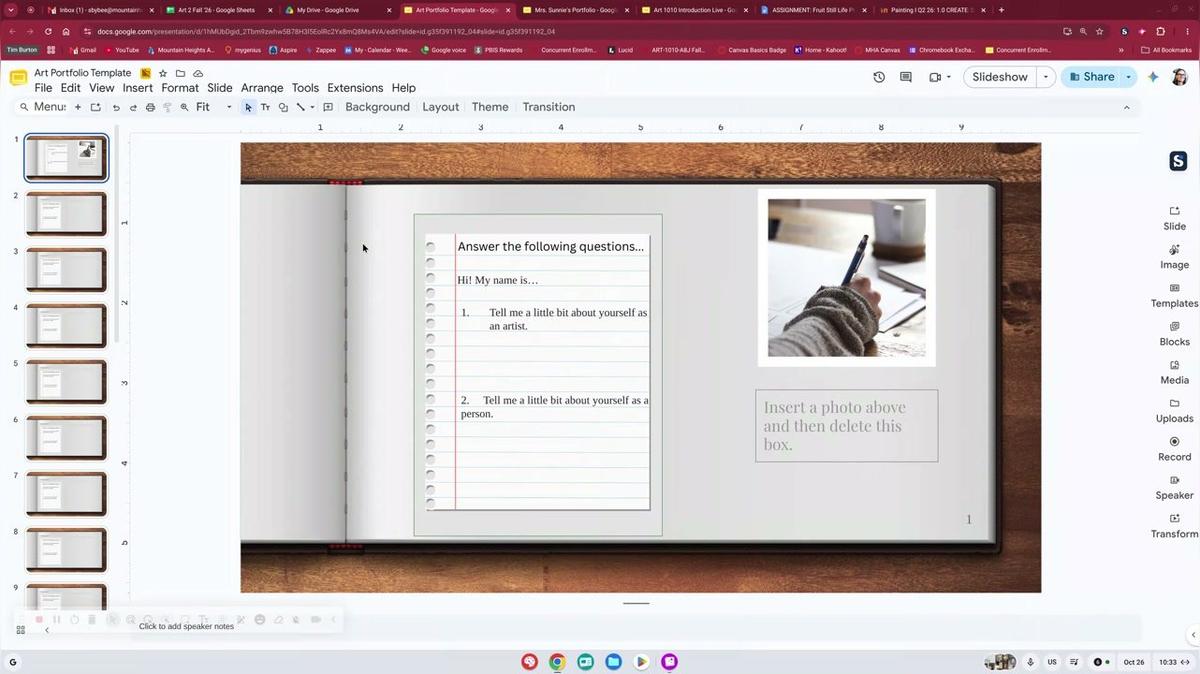Open the Extensions menu
1200x674 pixels.
pos(355,88)
